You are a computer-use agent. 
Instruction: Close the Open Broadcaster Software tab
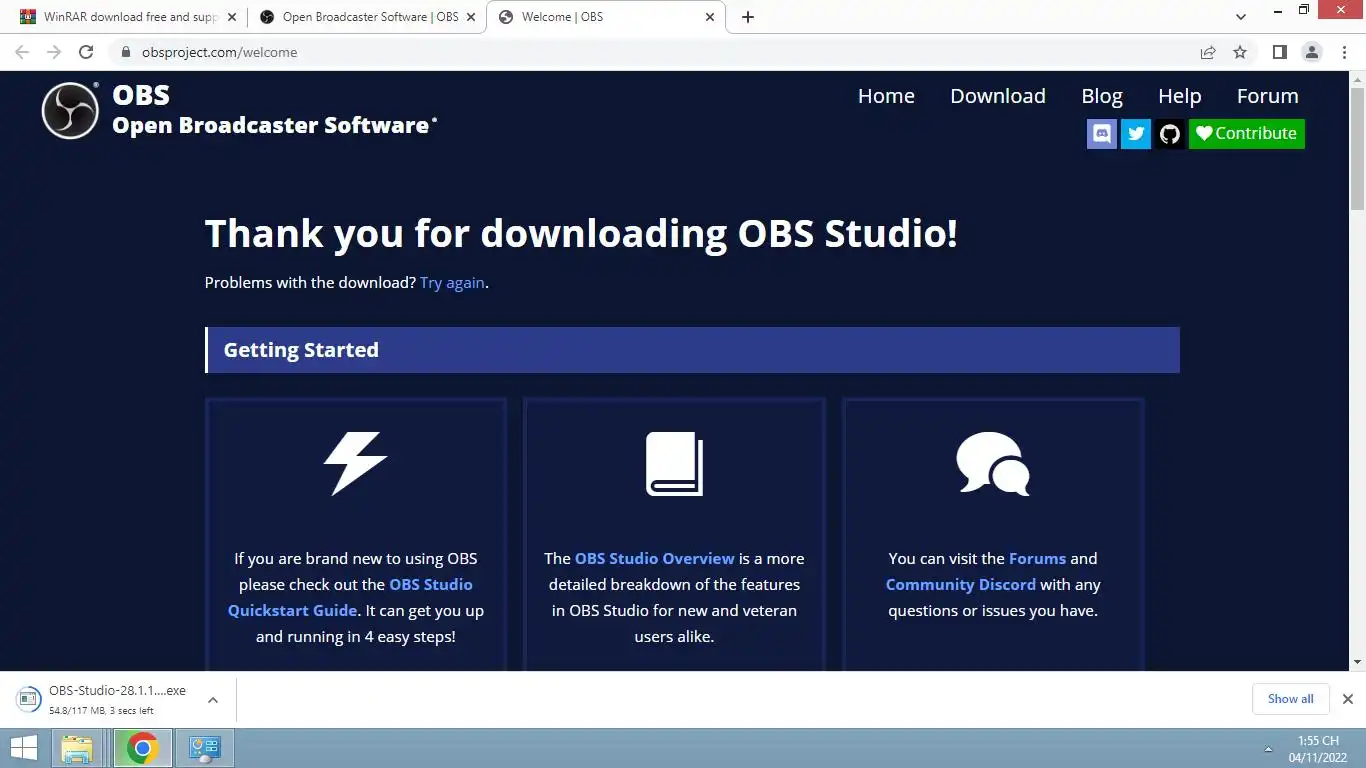click(x=471, y=17)
